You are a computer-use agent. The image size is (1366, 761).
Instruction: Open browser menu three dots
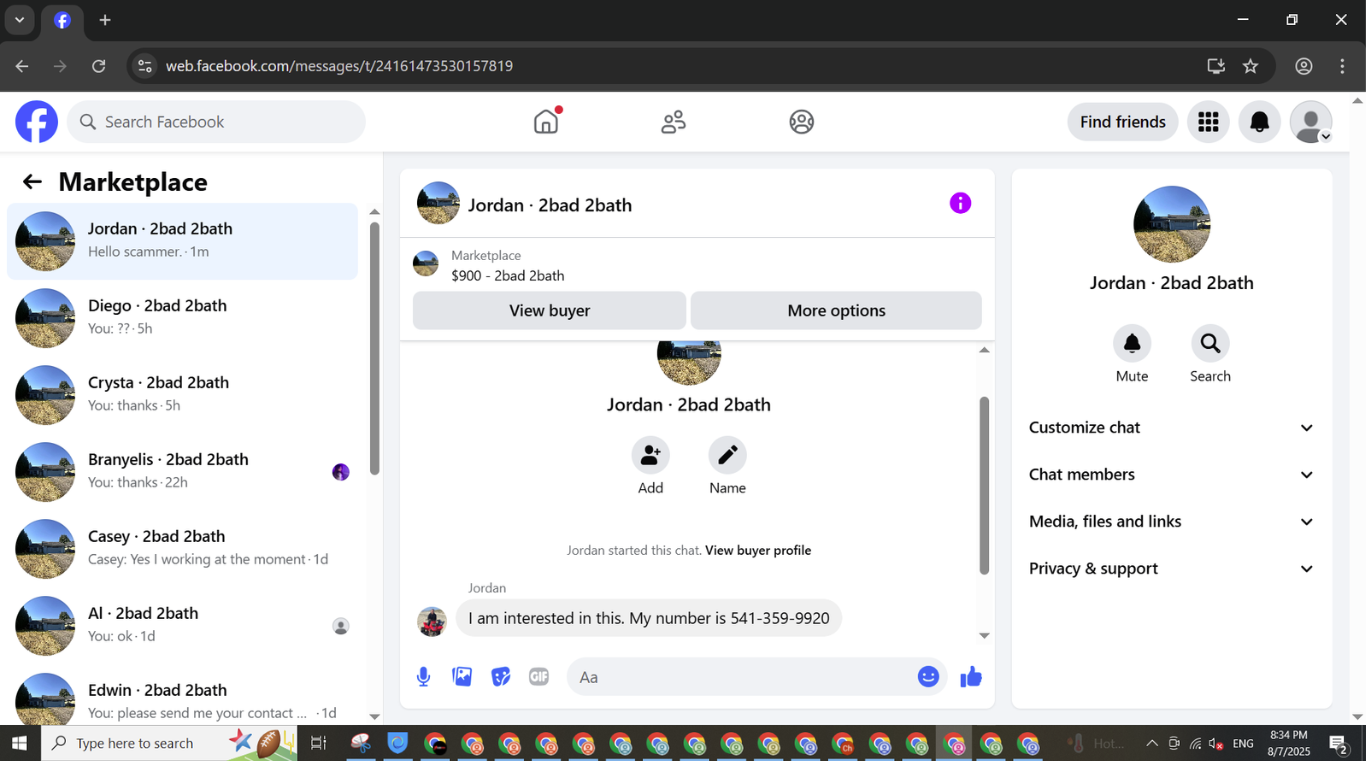click(x=1343, y=66)
